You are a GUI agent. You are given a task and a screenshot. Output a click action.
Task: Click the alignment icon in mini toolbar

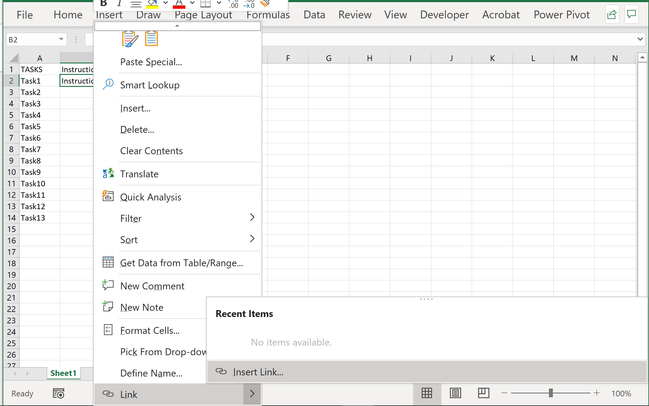click(136, 4)
